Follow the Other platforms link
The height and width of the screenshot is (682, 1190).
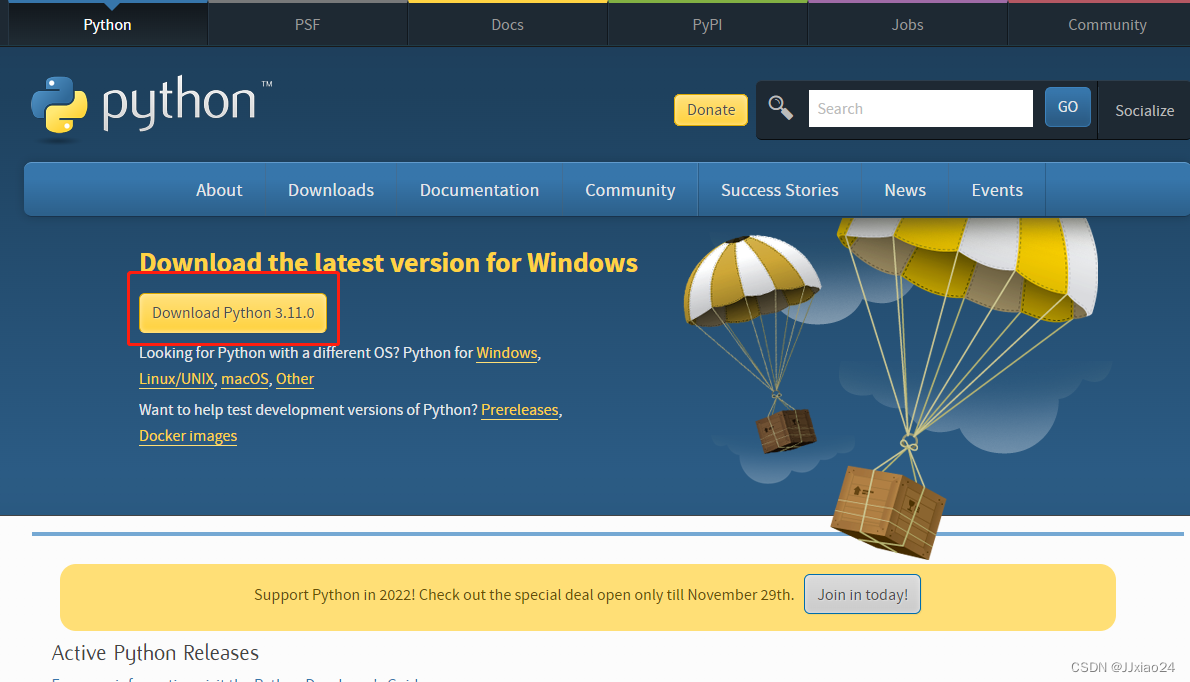(295, 379)
